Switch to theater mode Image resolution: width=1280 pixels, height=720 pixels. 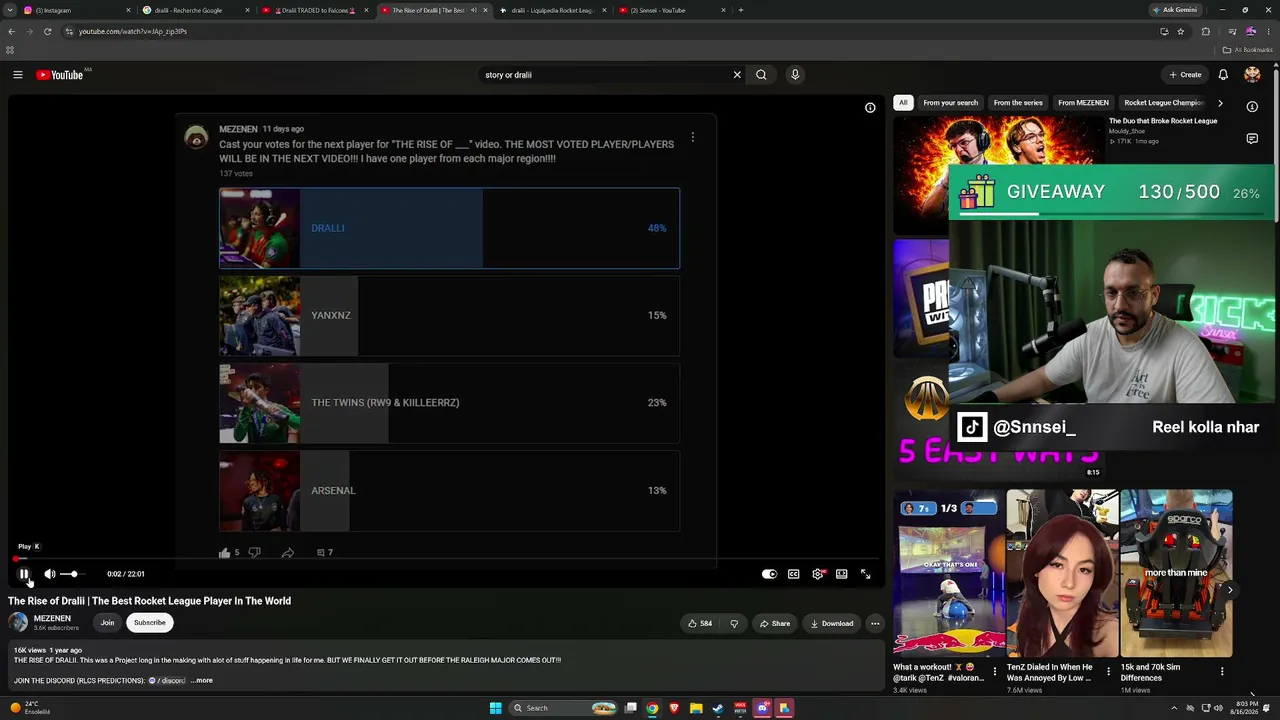coord(842,574)
